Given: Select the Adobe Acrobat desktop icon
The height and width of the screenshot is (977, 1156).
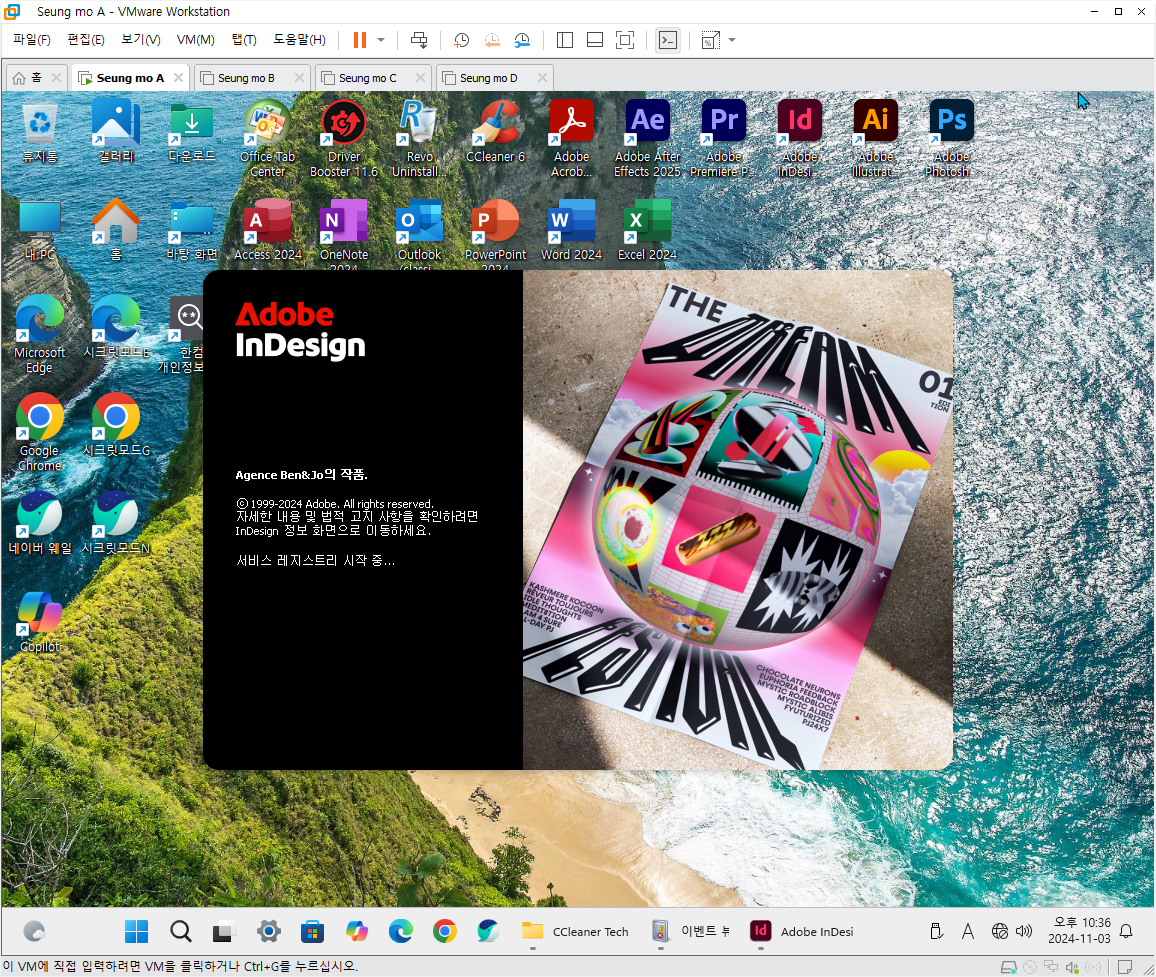Looking at the screenshot, I should click(x=571, y=140).
